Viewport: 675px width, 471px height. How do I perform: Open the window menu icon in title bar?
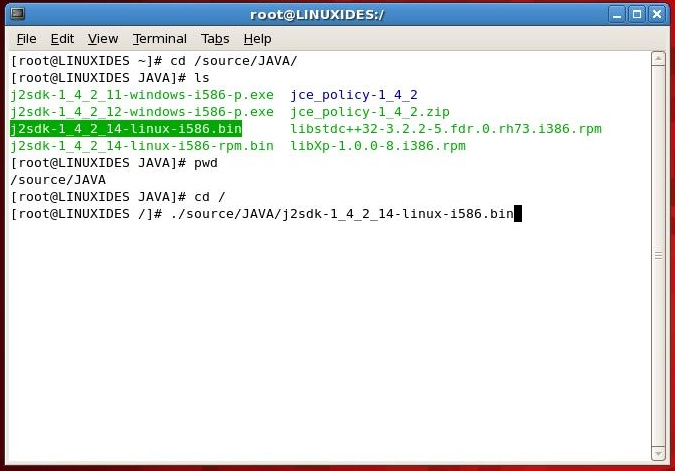(x=18, y=14)
